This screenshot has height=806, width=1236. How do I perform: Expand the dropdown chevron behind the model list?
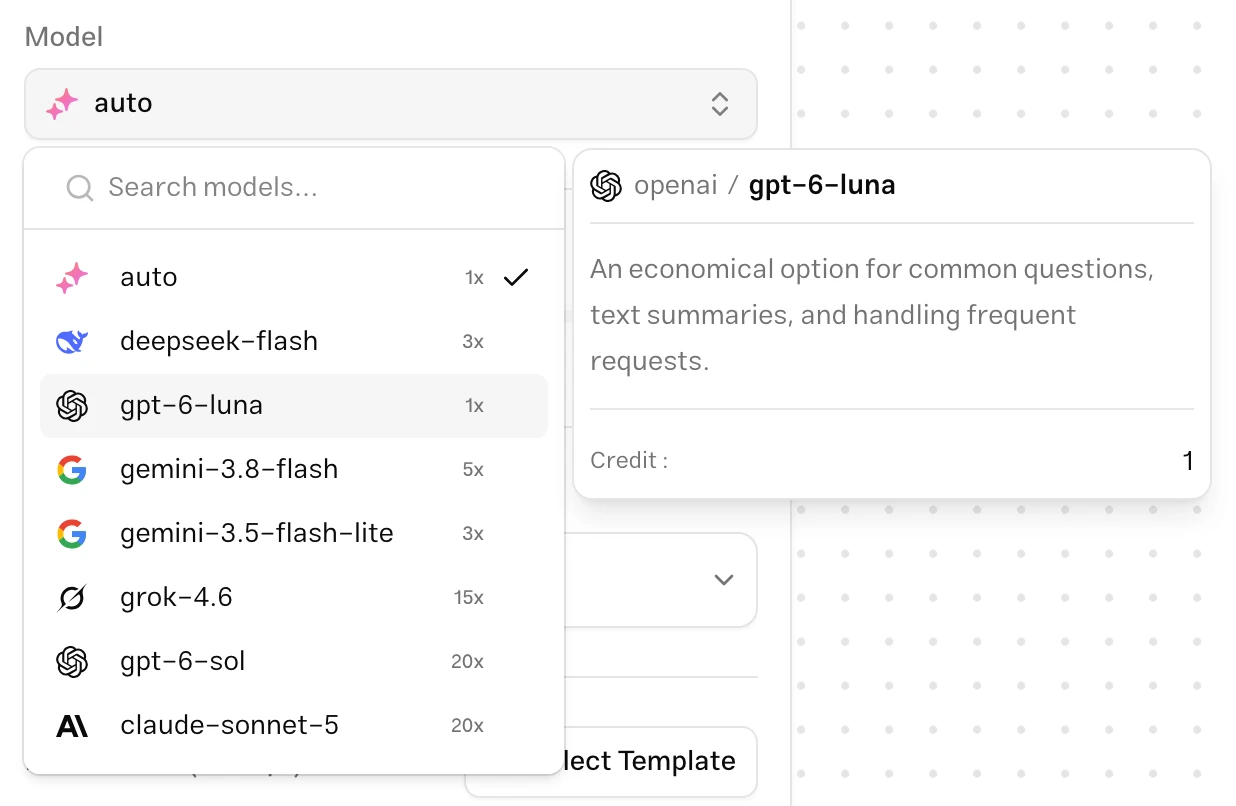[724, 580]
